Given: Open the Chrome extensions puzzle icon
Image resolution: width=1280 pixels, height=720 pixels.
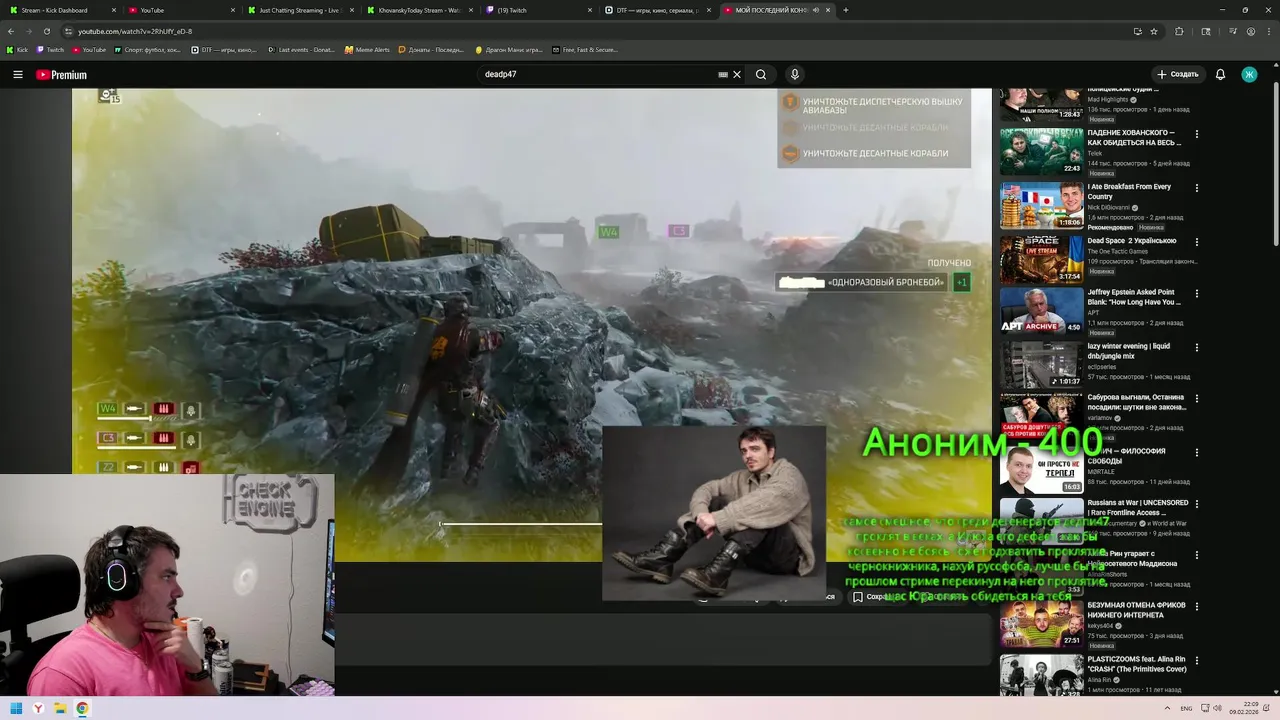Looking at the screenshot, I should tap(1179, 31).
